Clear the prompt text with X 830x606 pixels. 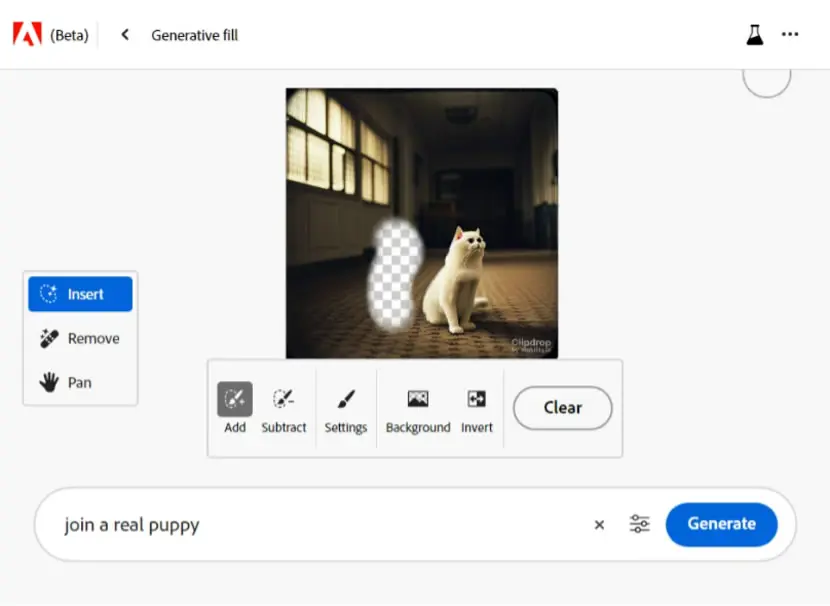599,524
